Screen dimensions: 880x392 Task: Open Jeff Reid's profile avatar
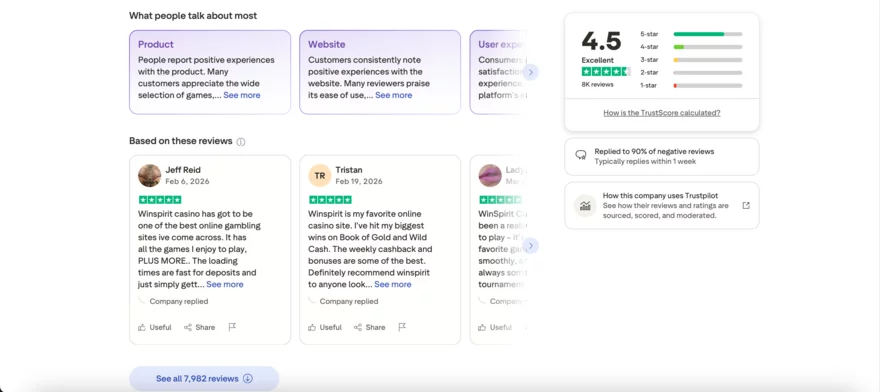coord(149,175)
